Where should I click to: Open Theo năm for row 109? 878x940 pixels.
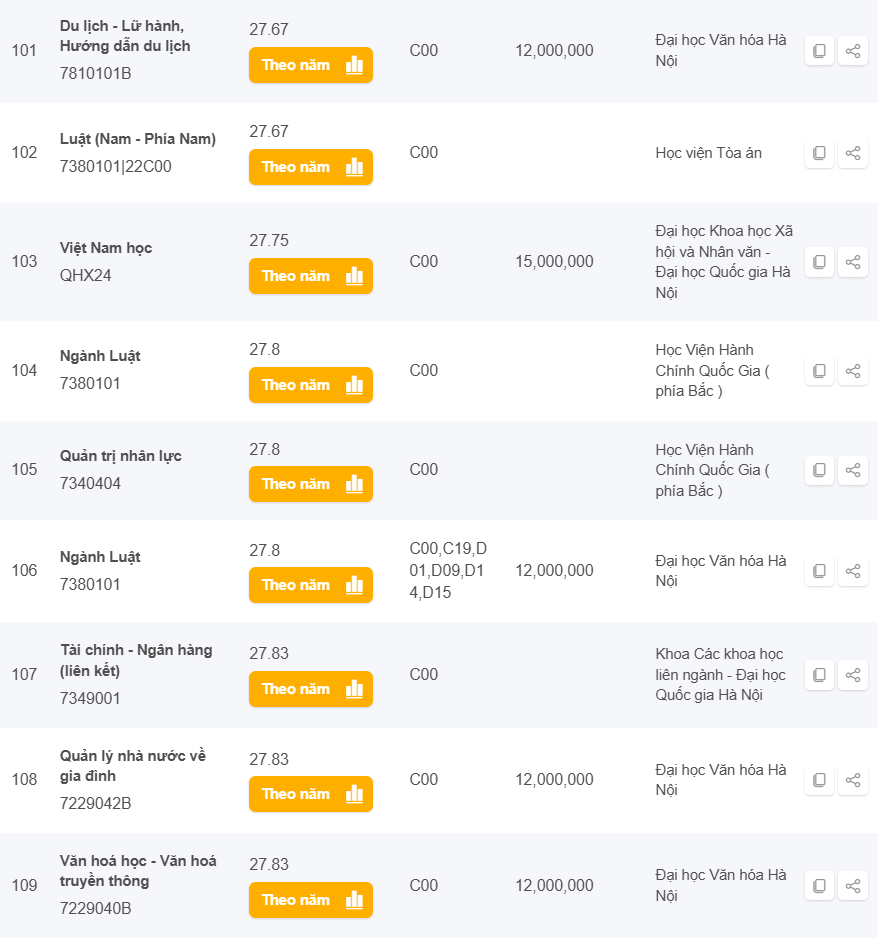(x=310, y=900)
